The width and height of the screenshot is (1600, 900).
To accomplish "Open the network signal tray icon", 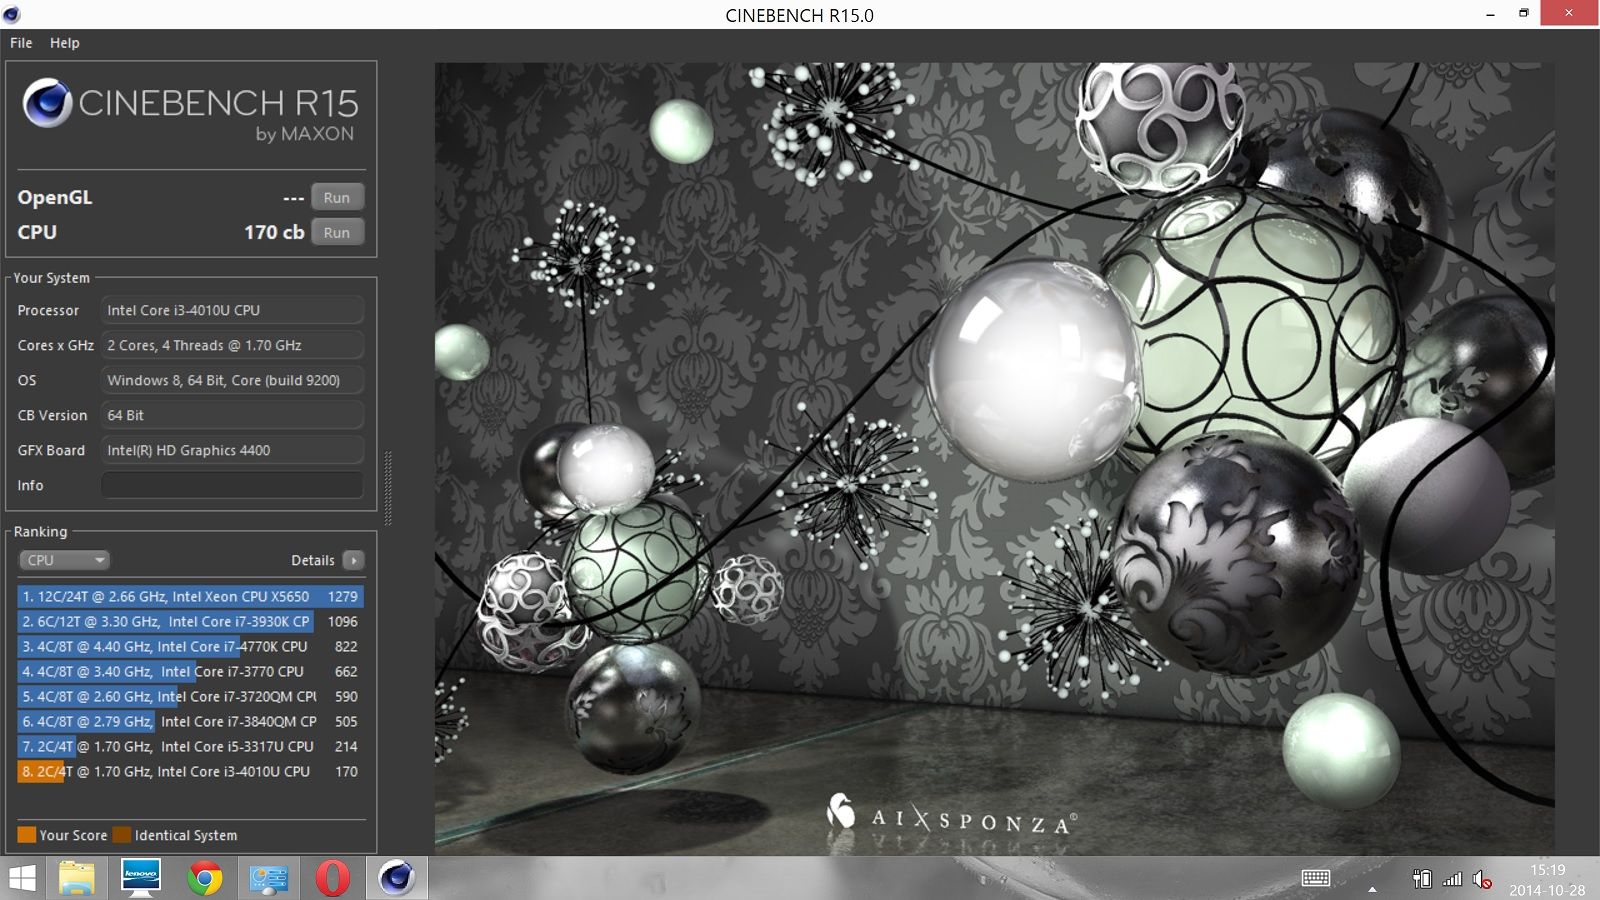I will [x=1452, y=879].
